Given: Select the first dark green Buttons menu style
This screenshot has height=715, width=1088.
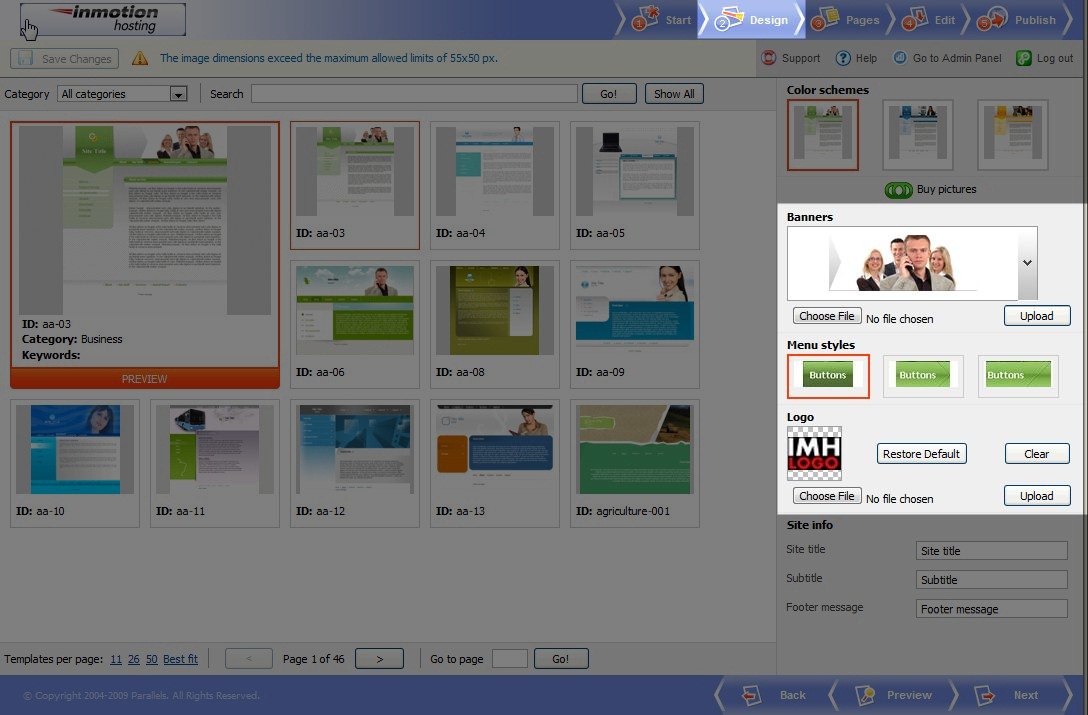Looking at the screenshot, I should tap(828, 376).
